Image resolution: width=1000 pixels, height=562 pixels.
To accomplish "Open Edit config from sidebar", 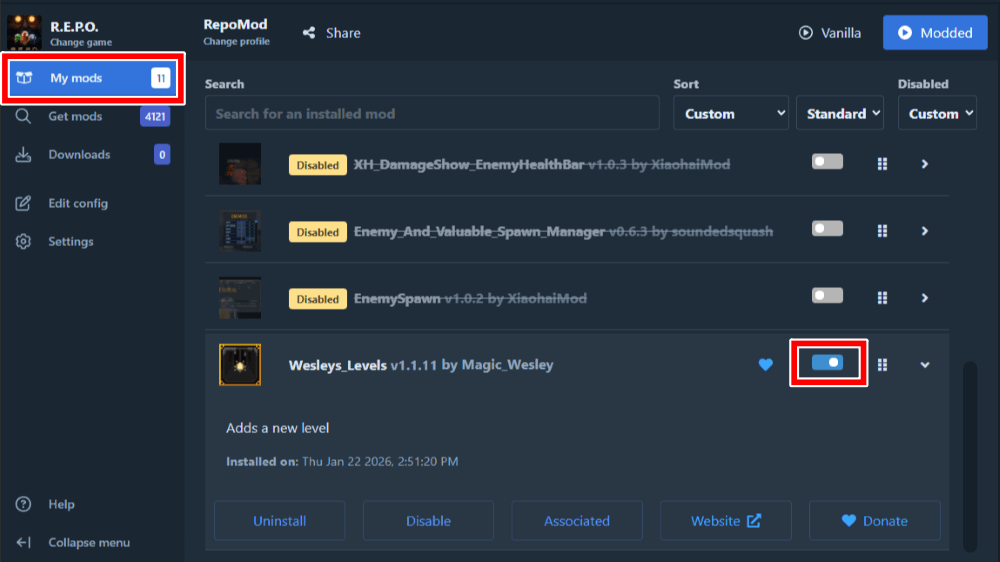I will point(77,203).
